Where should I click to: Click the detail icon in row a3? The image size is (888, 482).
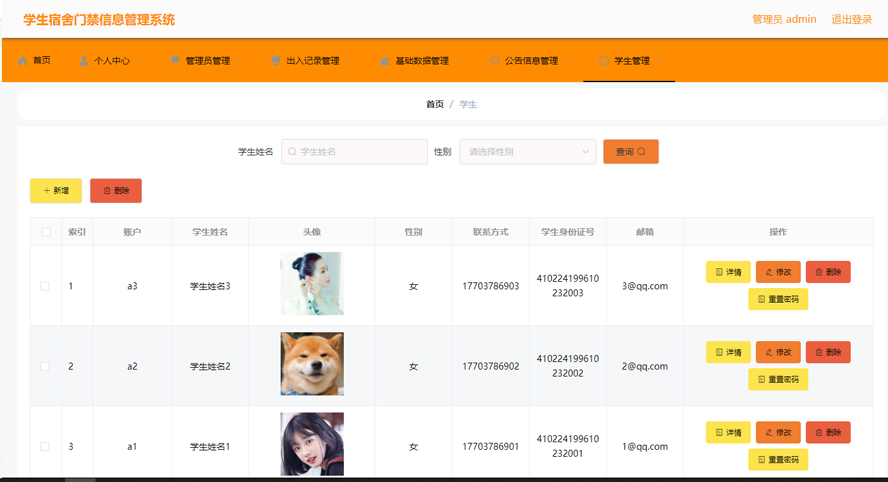pos(719,272)
